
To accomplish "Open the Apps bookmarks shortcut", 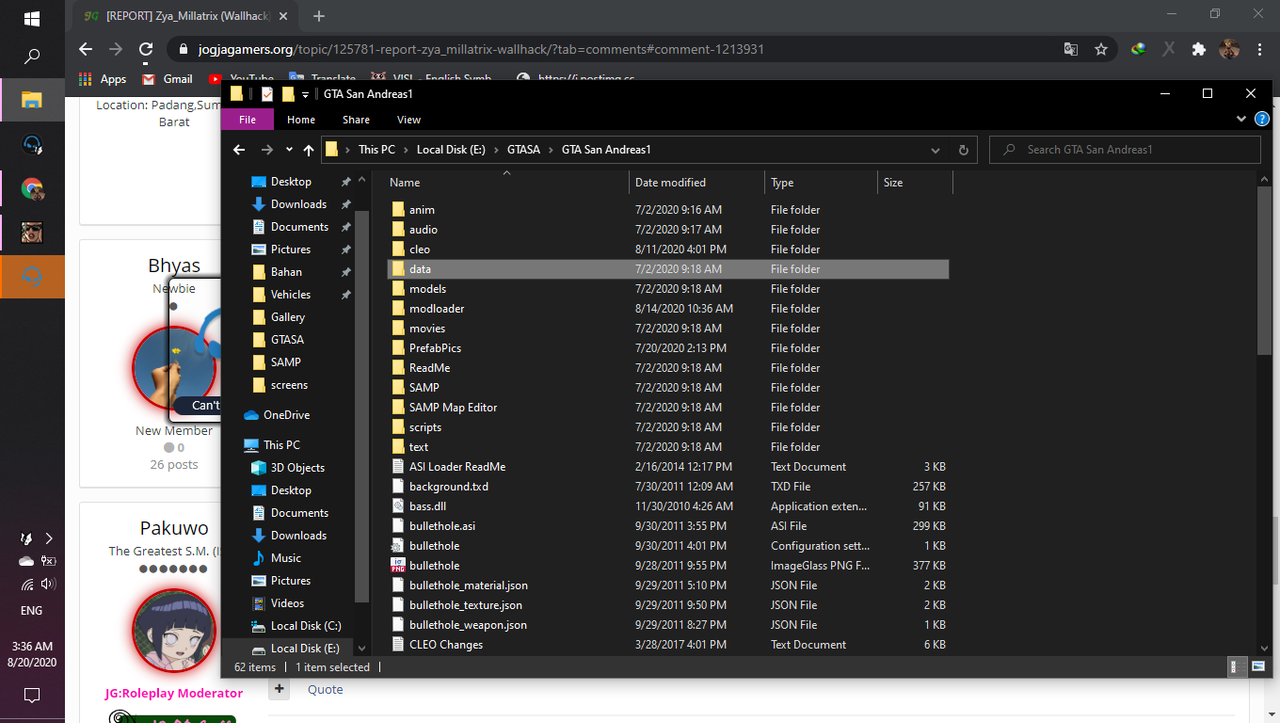I will [103, 79].
